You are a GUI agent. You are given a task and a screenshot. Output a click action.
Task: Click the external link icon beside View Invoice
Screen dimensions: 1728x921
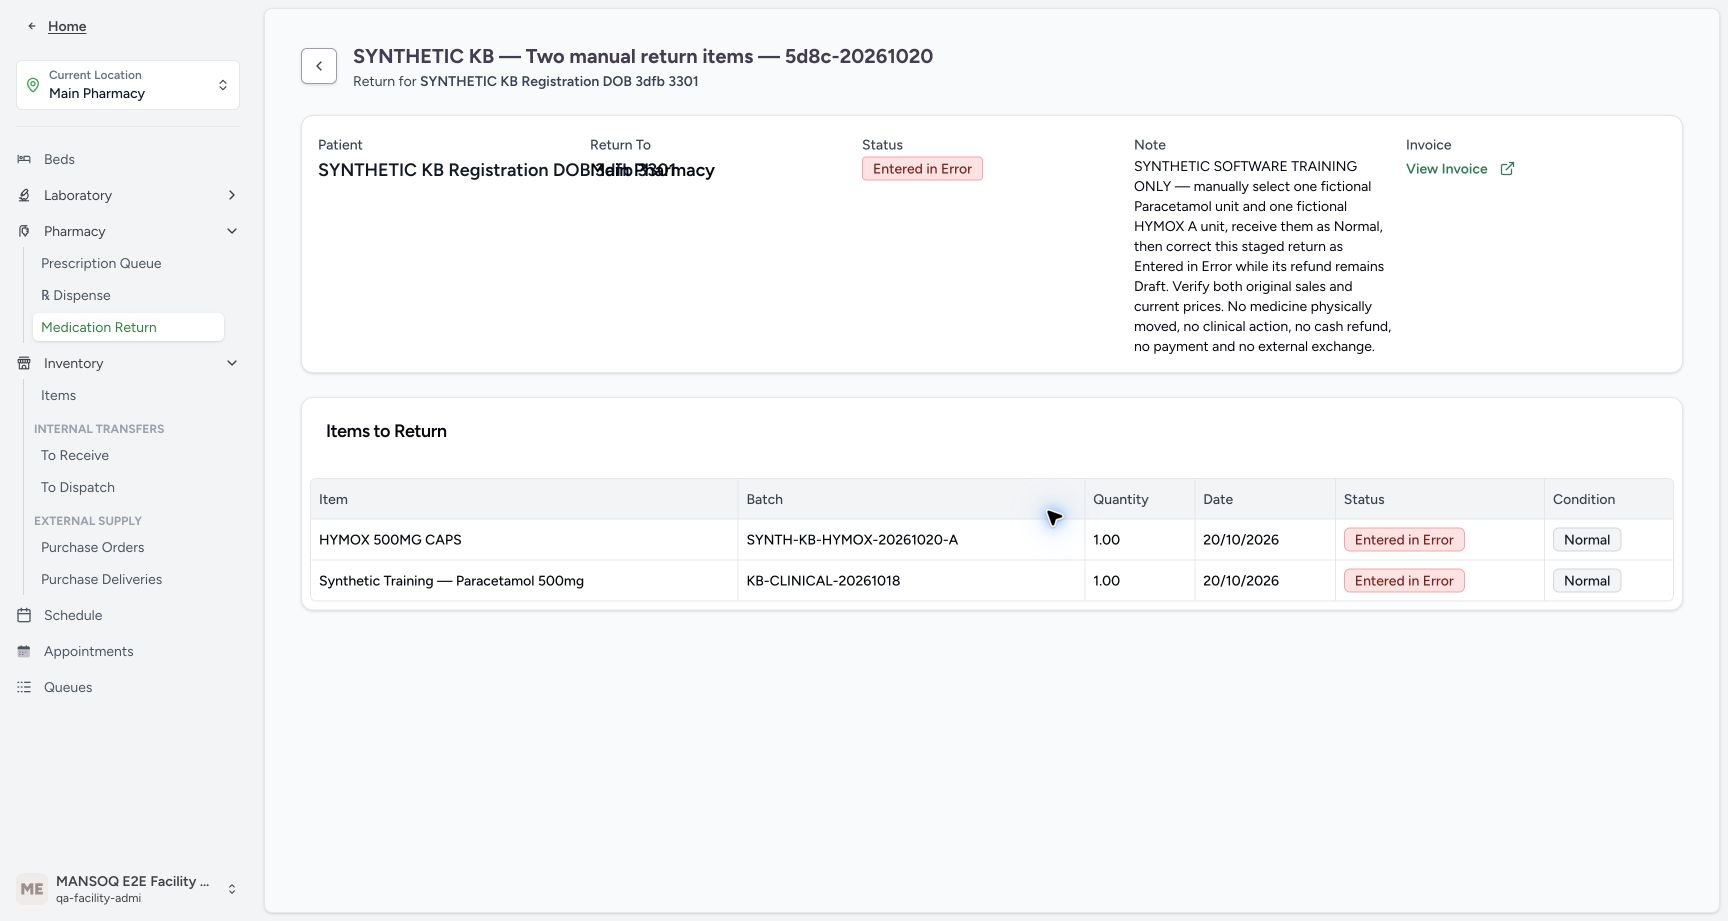coord(1507,169)
